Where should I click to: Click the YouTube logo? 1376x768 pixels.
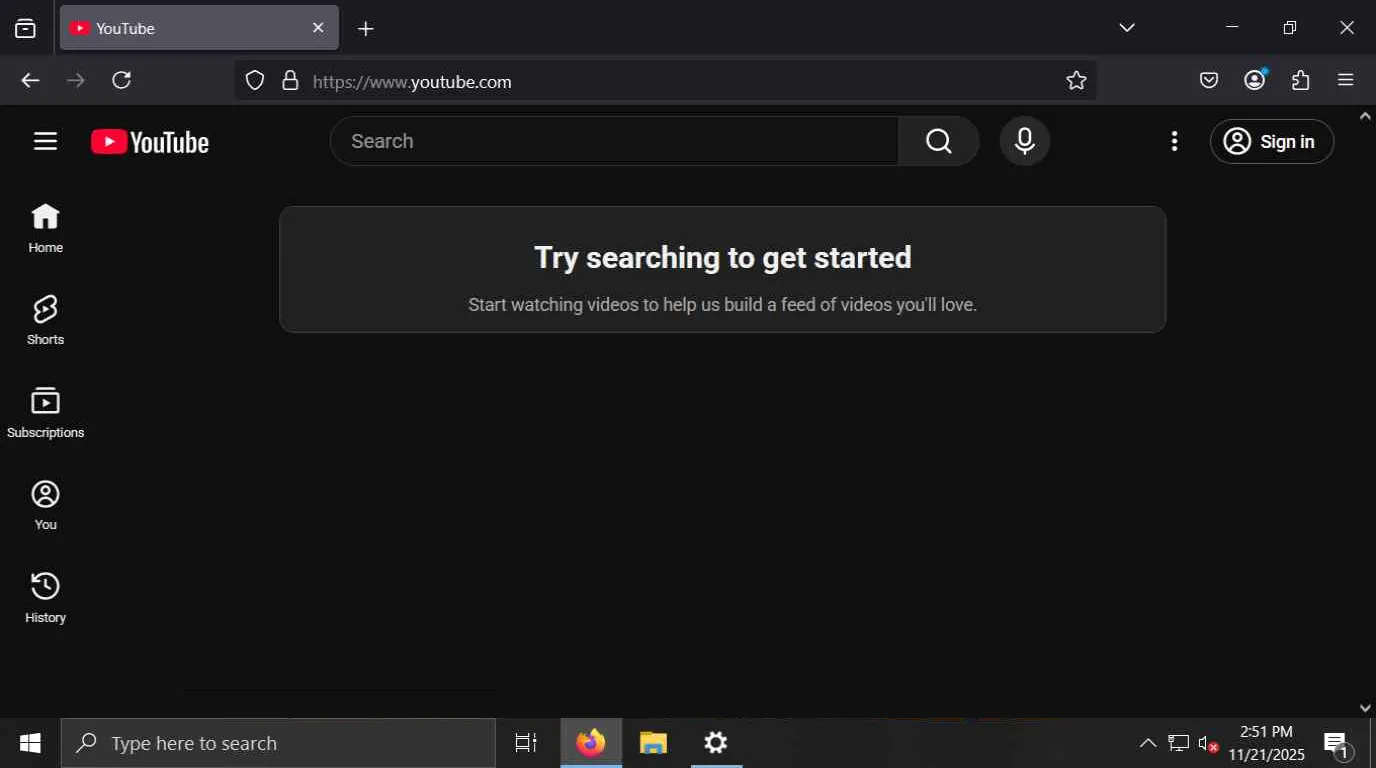tap(150, 142)
